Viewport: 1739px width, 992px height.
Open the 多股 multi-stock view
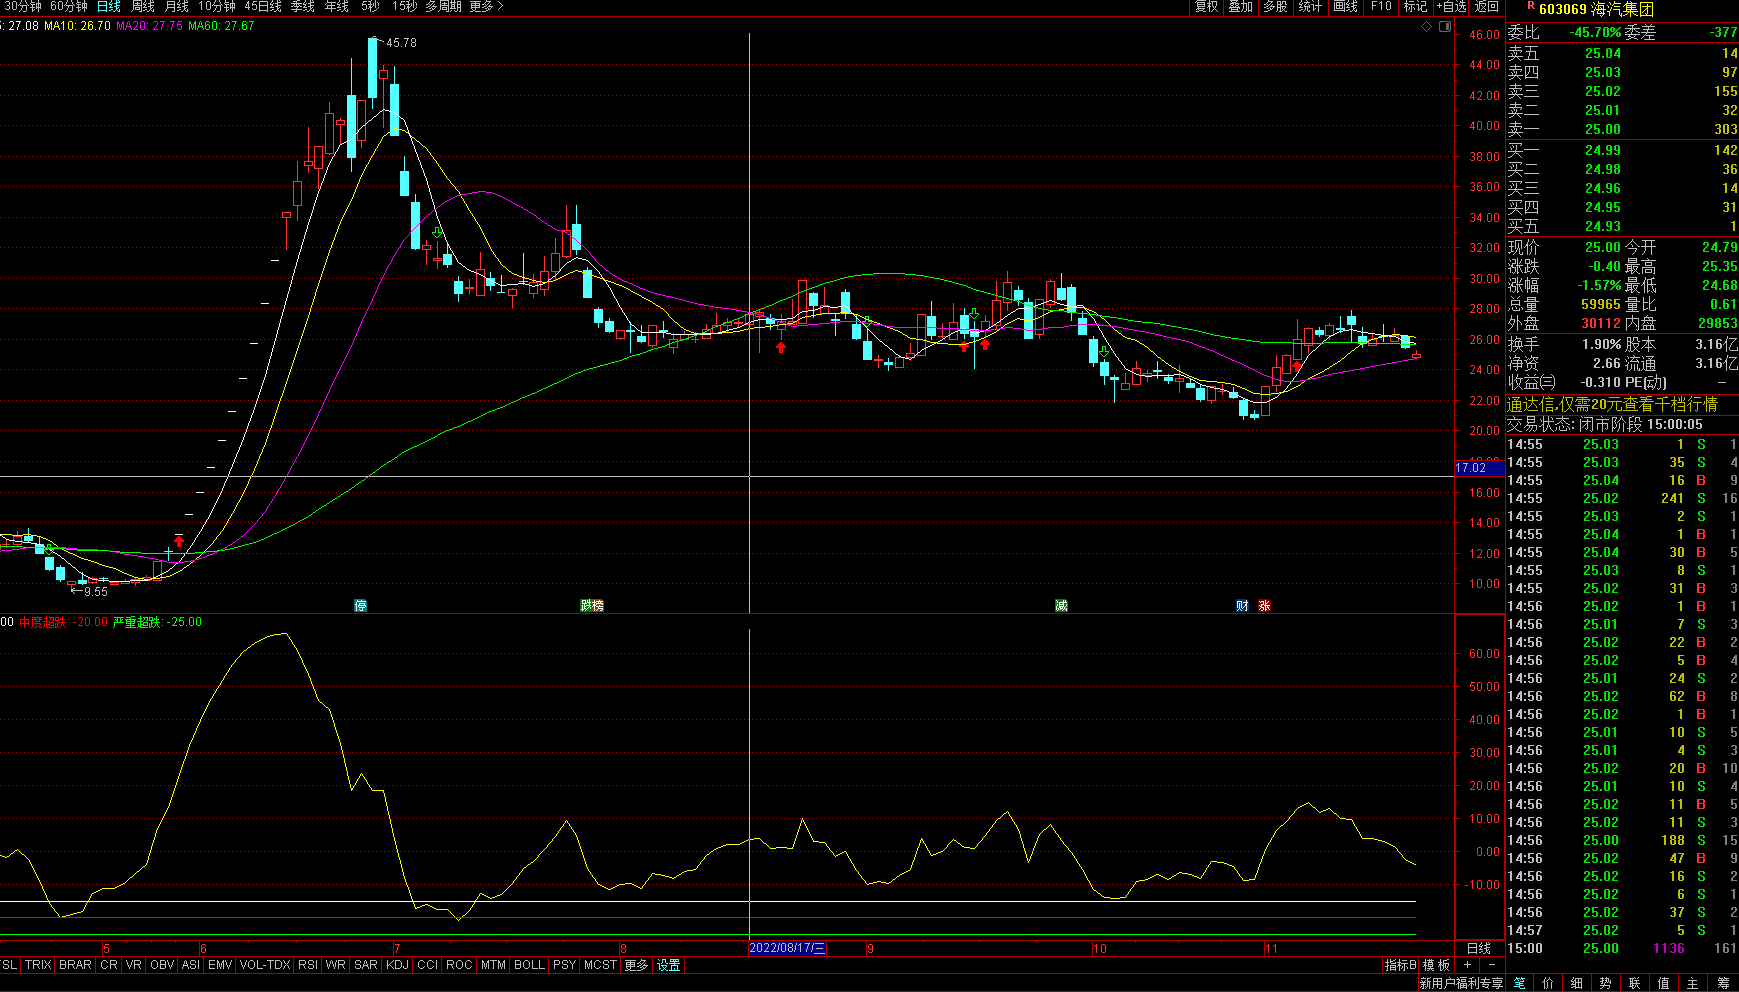[x=1275, y=7]
